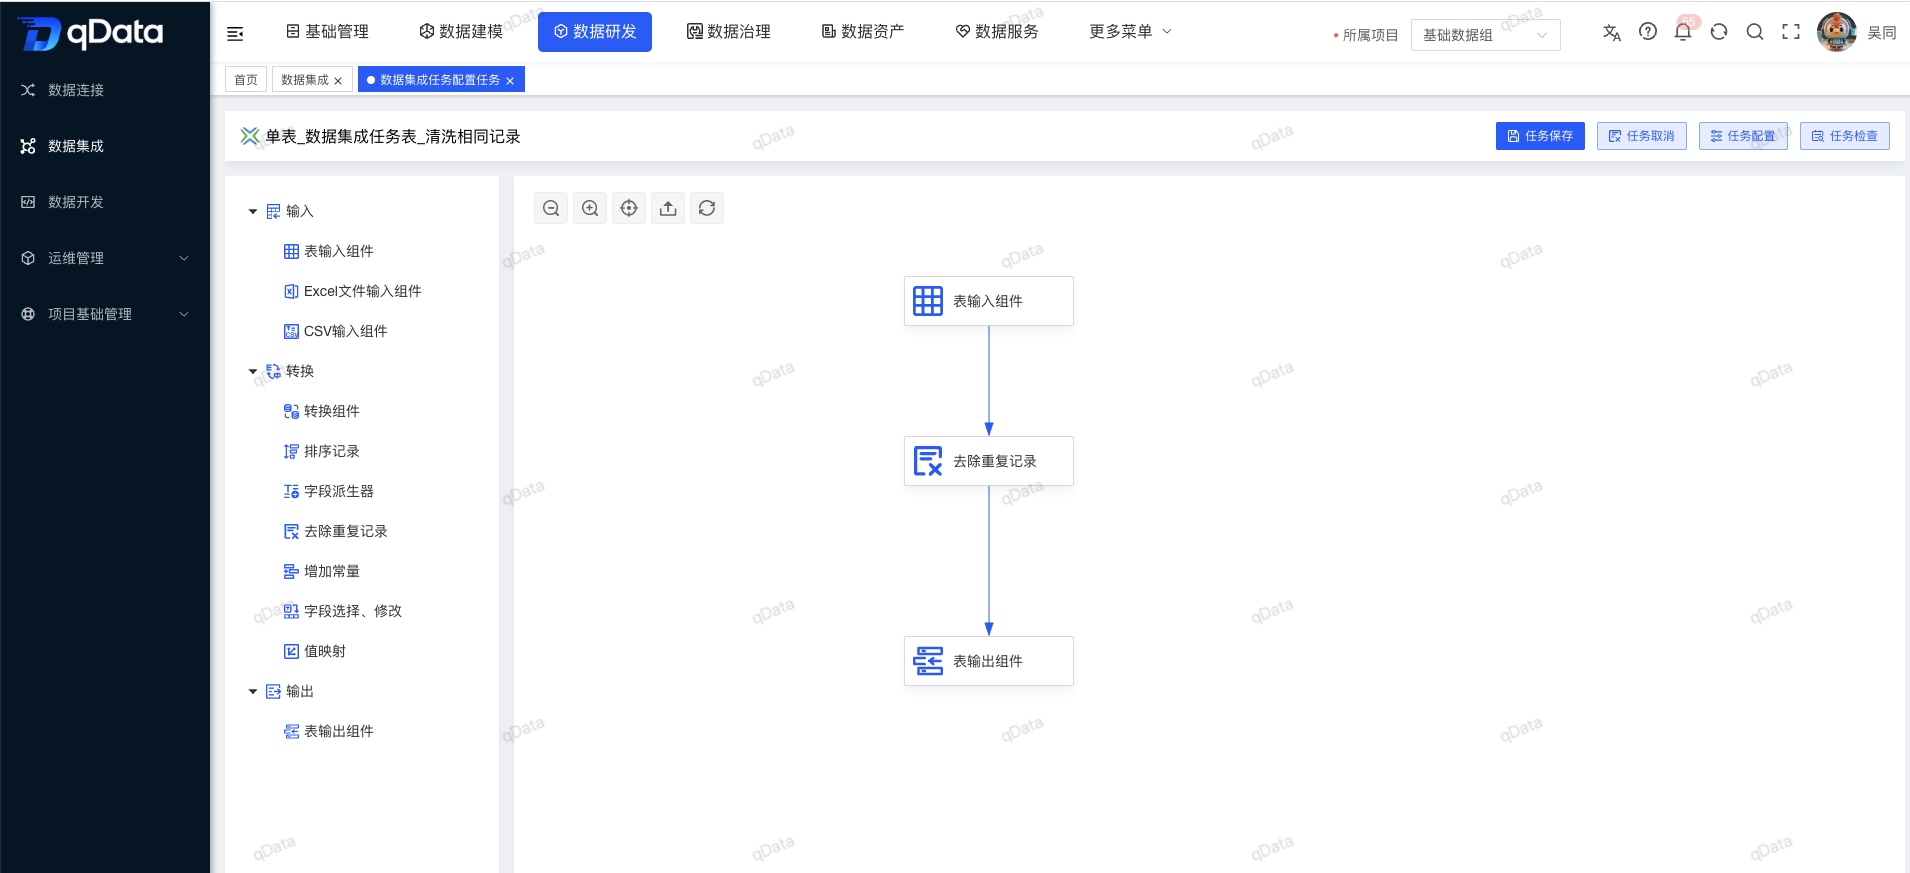Select the 表输入组件 node on canvas
This screenshot has height=873, width=1910.
pyautogui.click(x=989, y=301)
